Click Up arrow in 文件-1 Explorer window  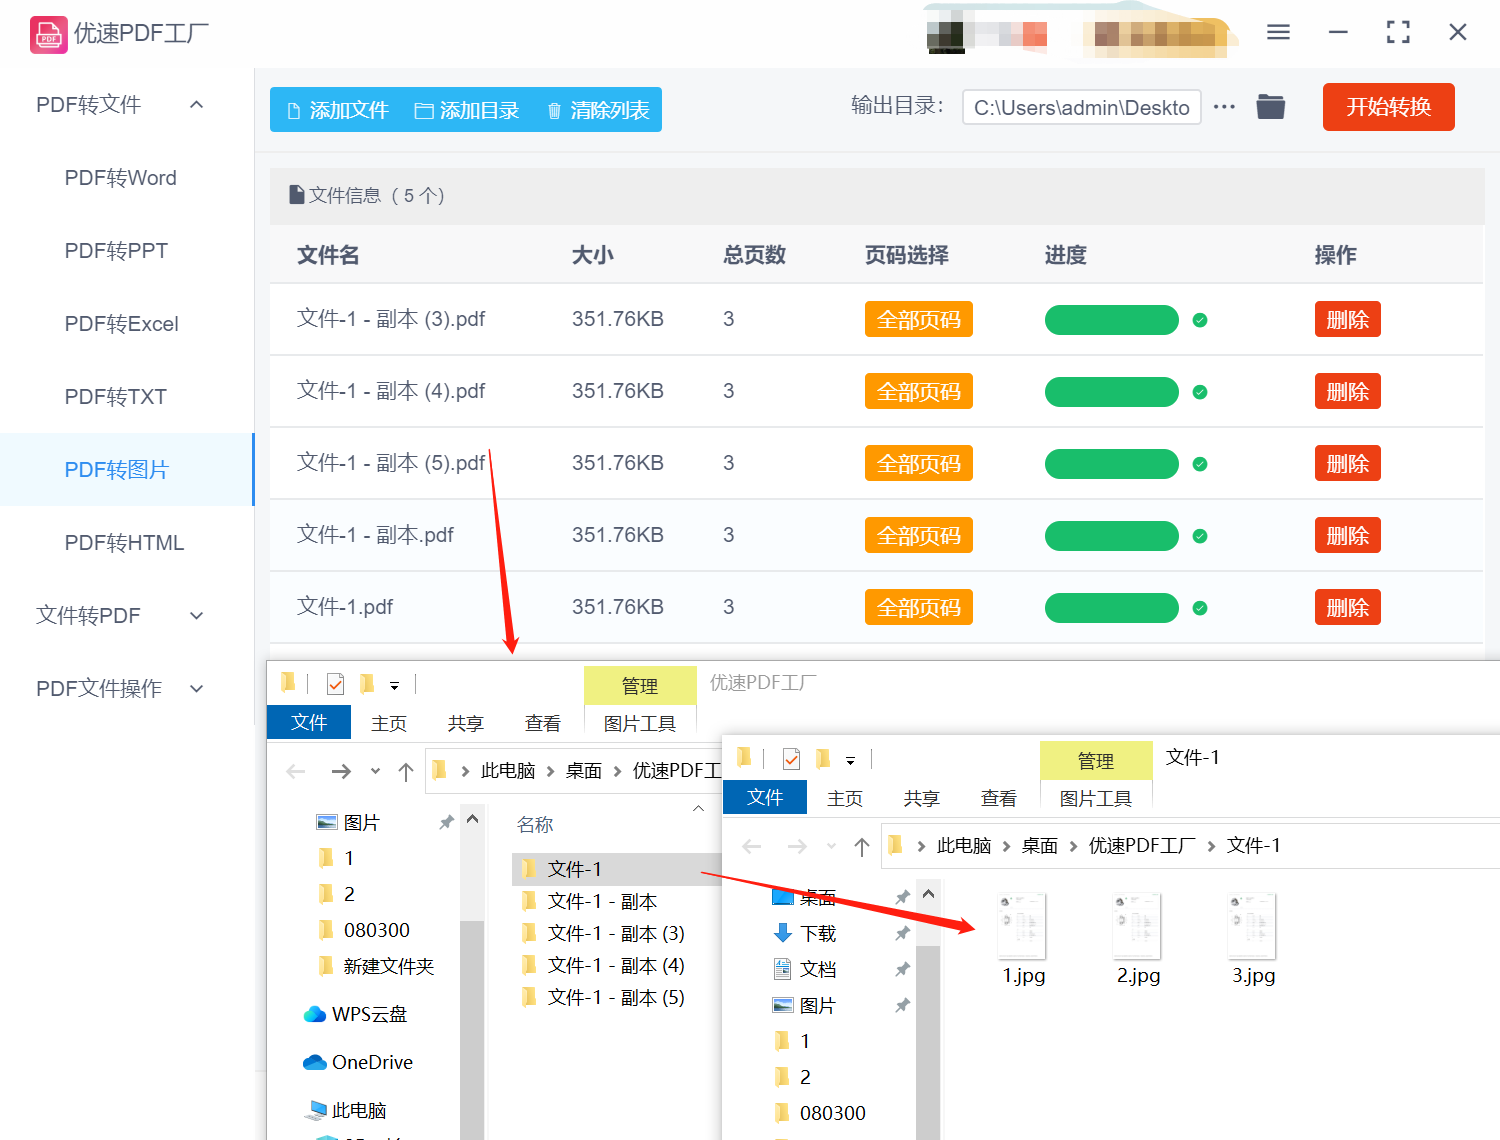[x=862, y=847]
